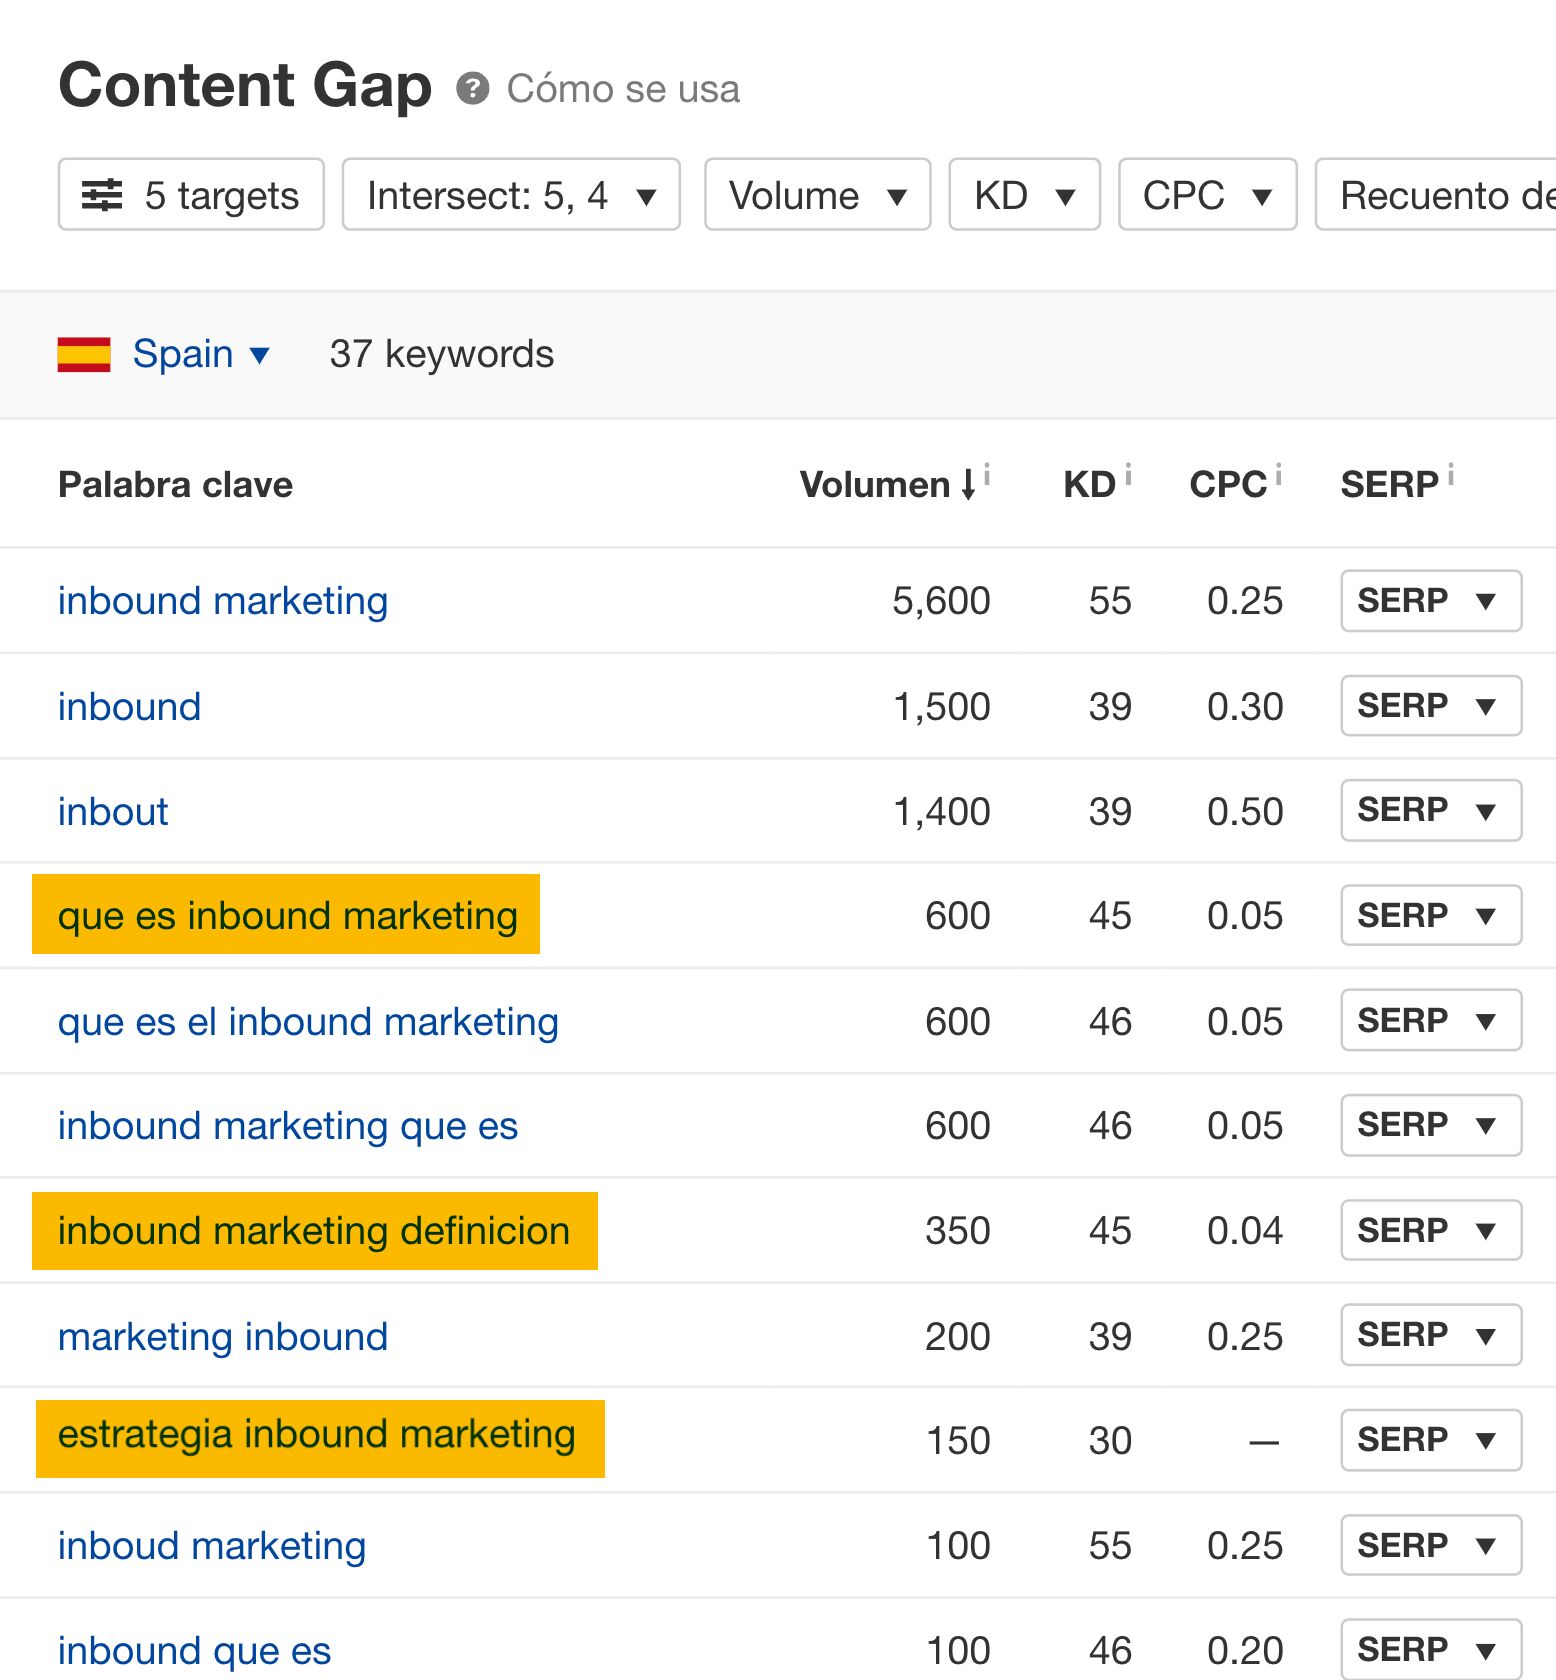Open the 'inbound' keyword link
1556x1680 pixels.
(129, 706)
